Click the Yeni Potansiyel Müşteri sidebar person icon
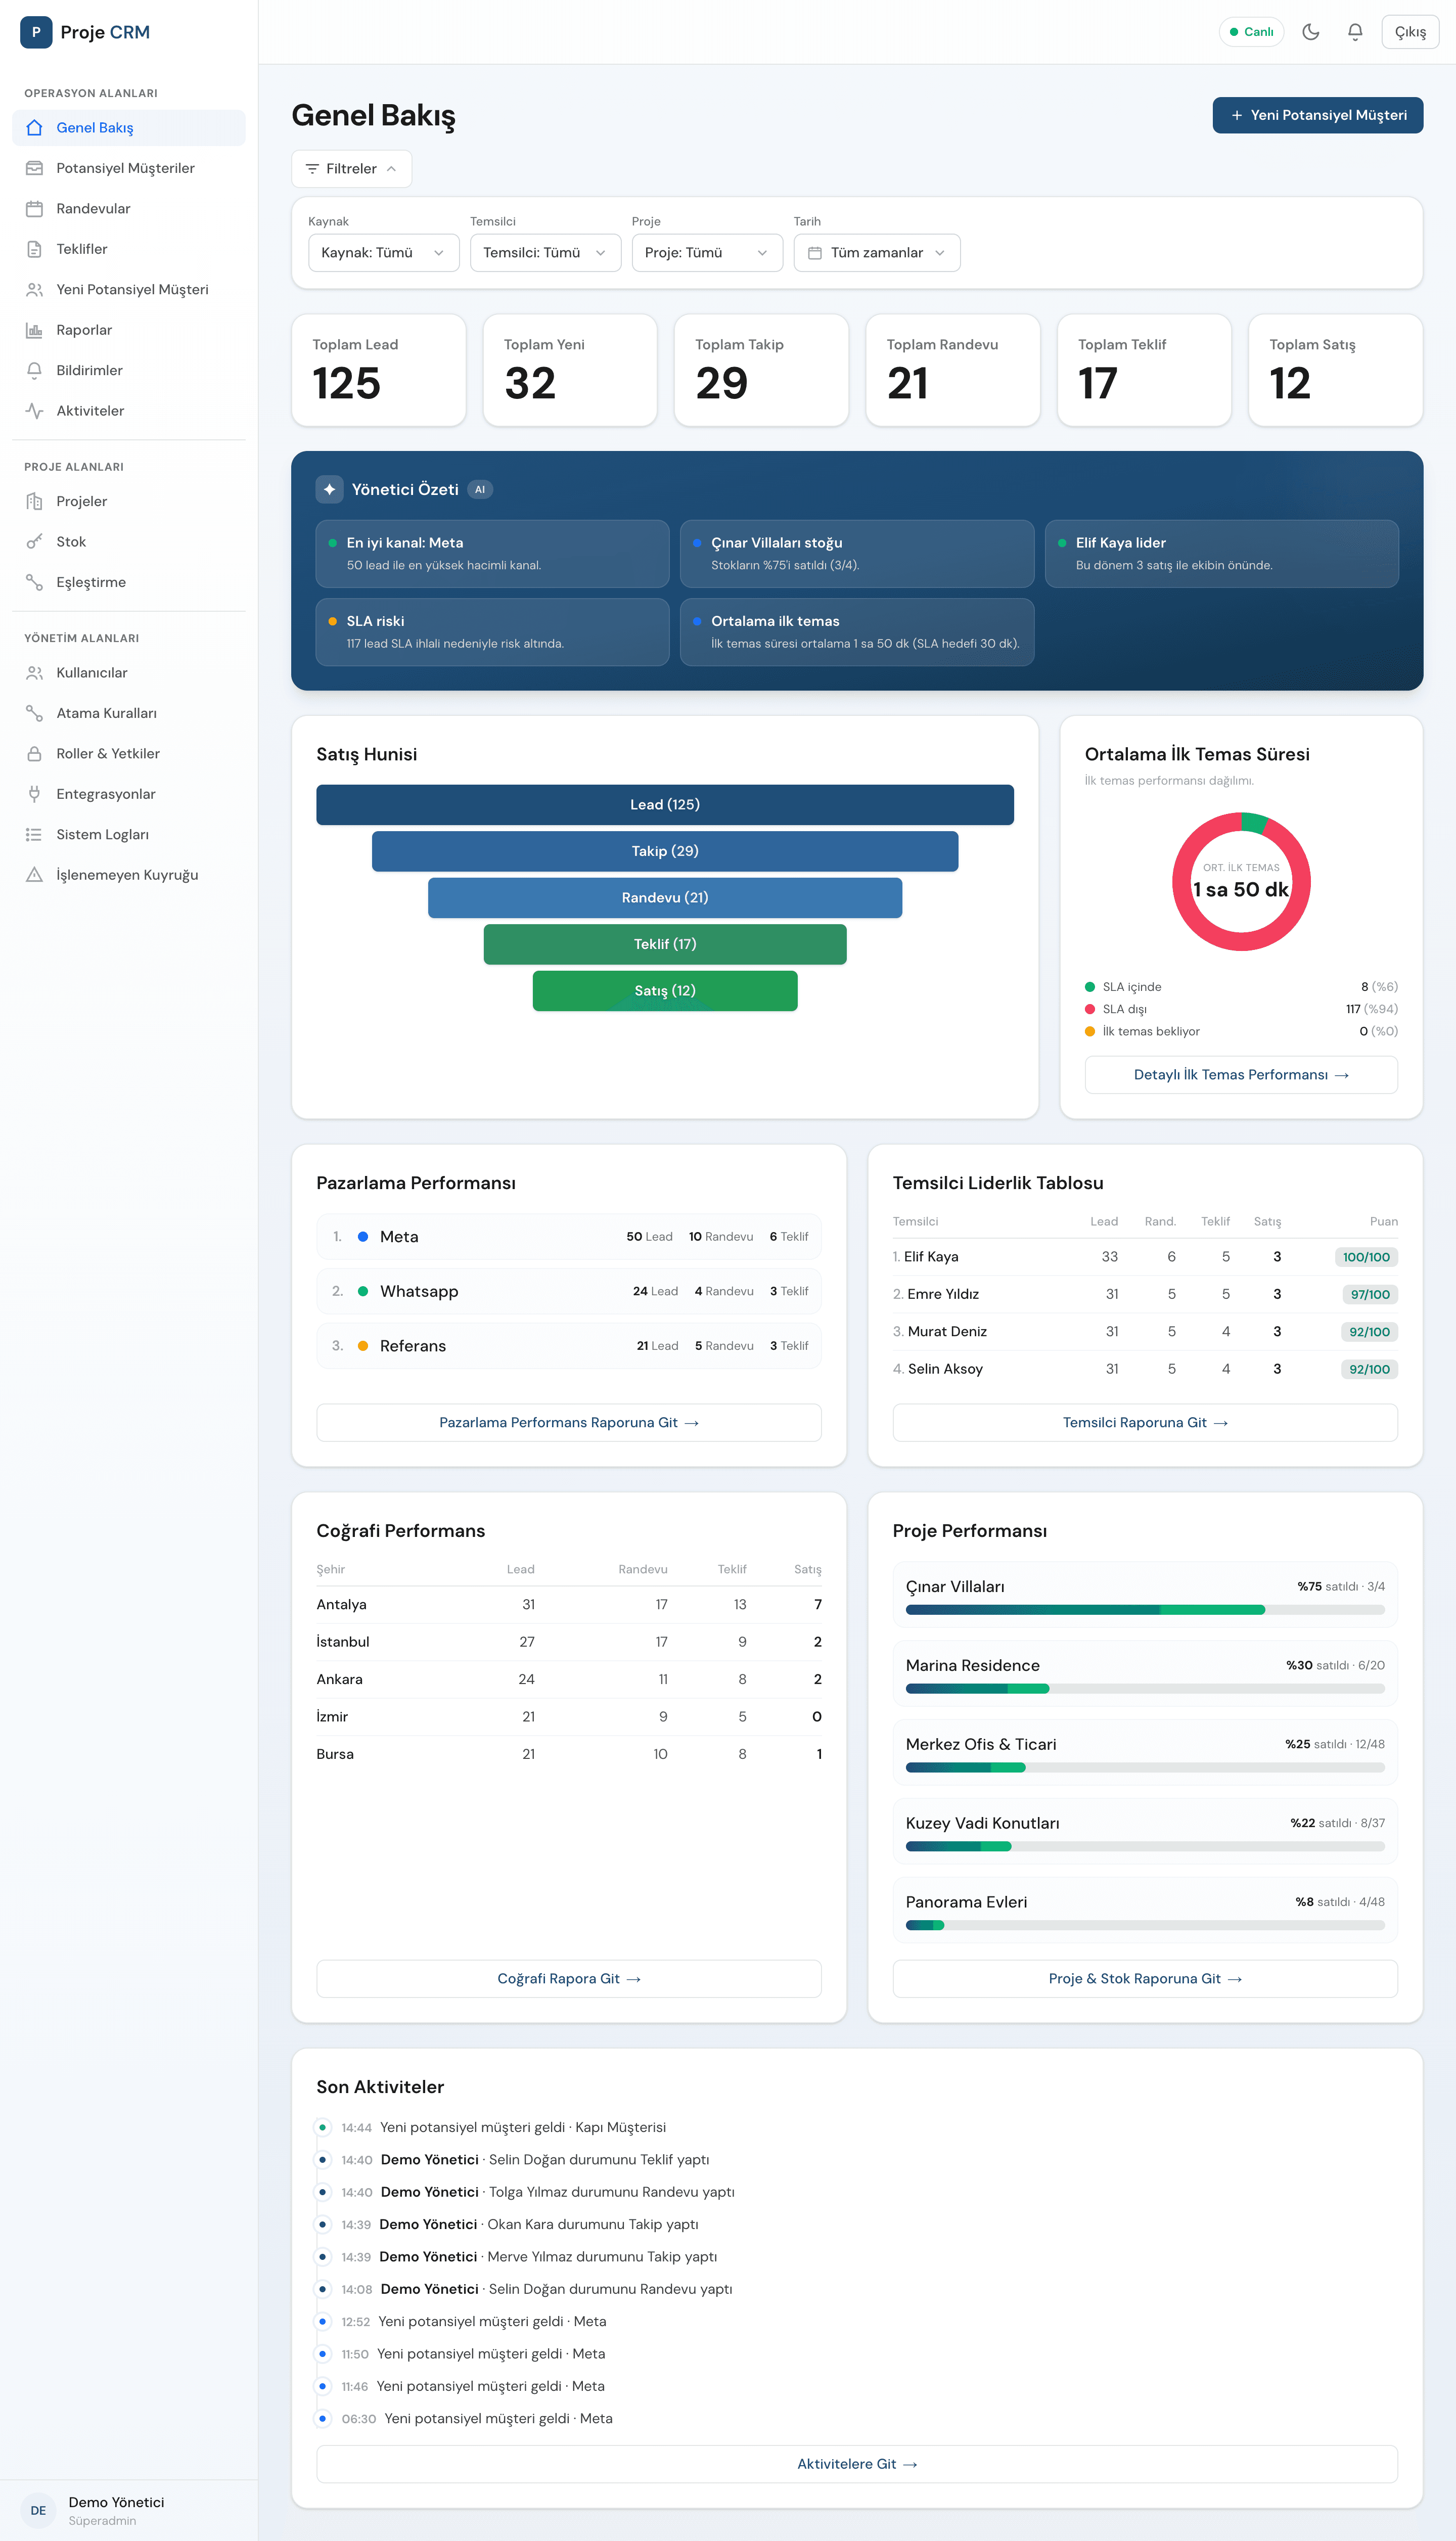 [x=34, y=290]
